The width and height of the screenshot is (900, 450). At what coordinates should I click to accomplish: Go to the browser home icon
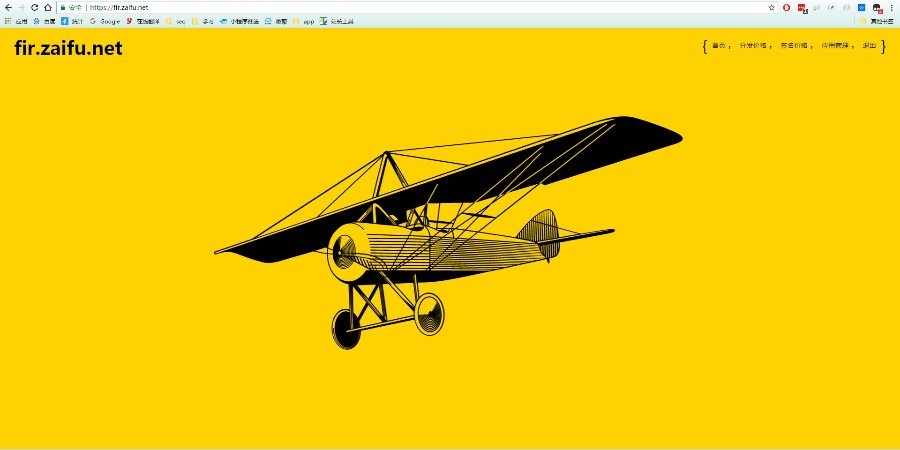(48, 7)
